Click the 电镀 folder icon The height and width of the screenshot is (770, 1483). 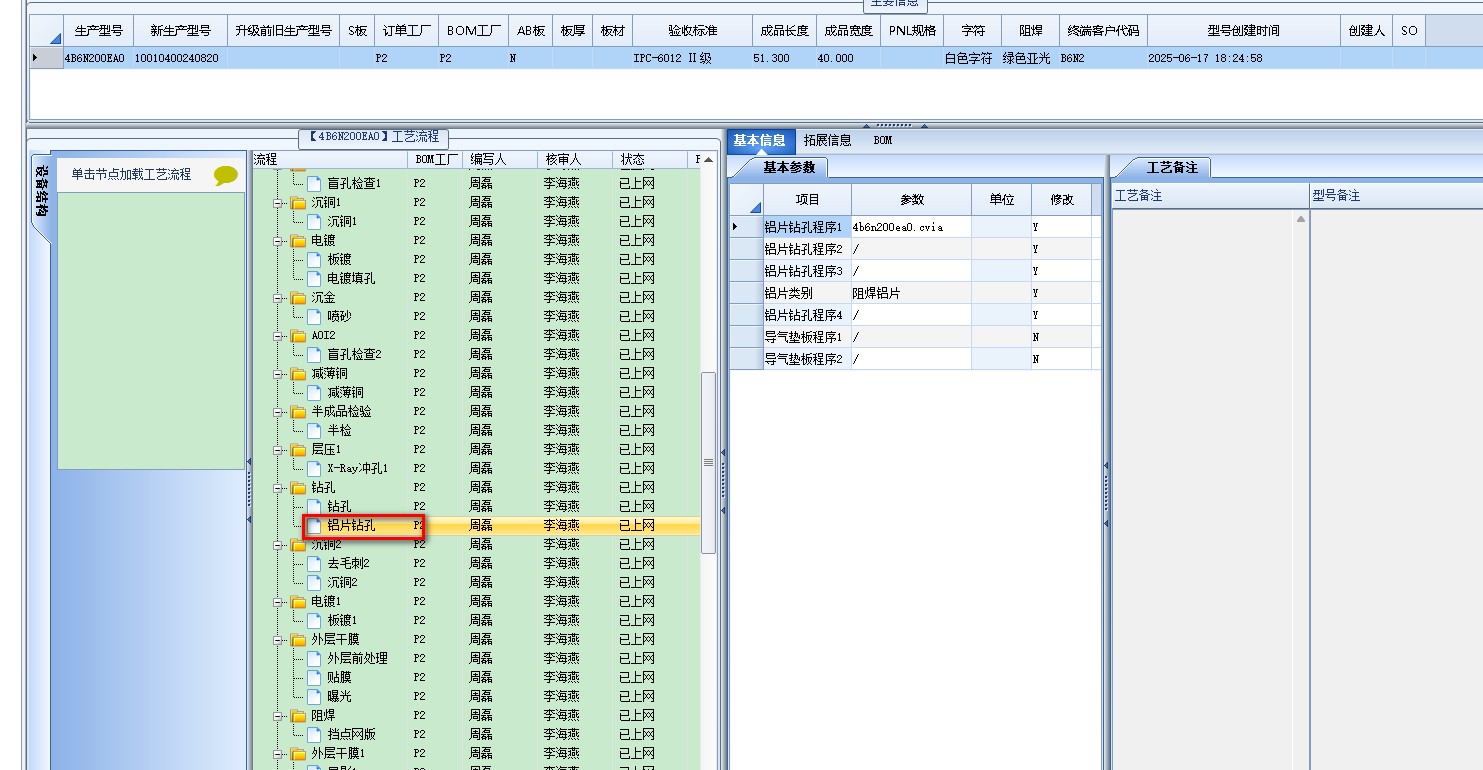[x=298, y=240]
